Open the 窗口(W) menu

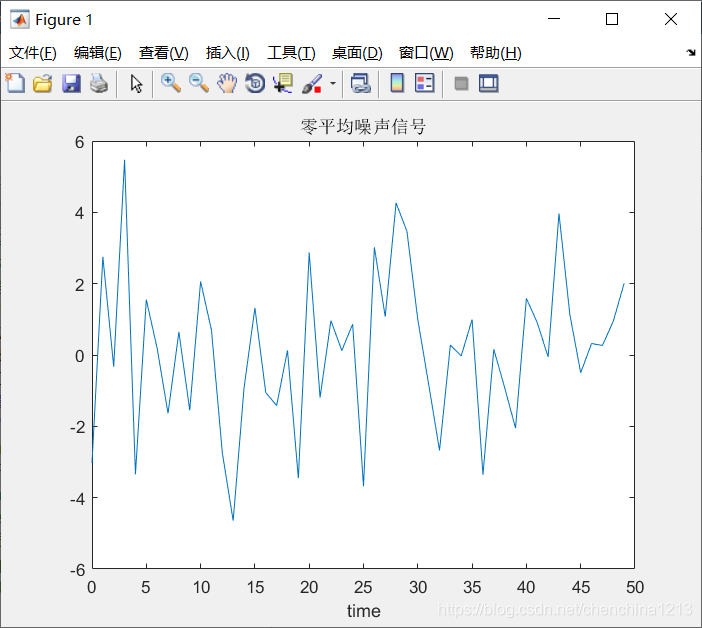pos(426,53)
